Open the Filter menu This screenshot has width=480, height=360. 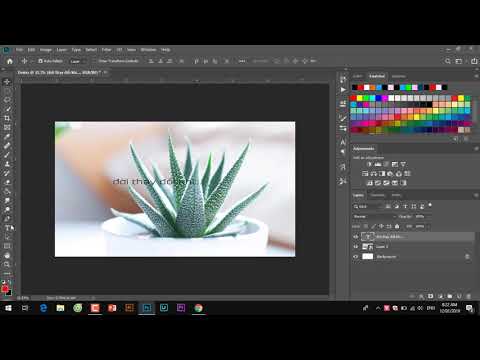tap(106, 50)
